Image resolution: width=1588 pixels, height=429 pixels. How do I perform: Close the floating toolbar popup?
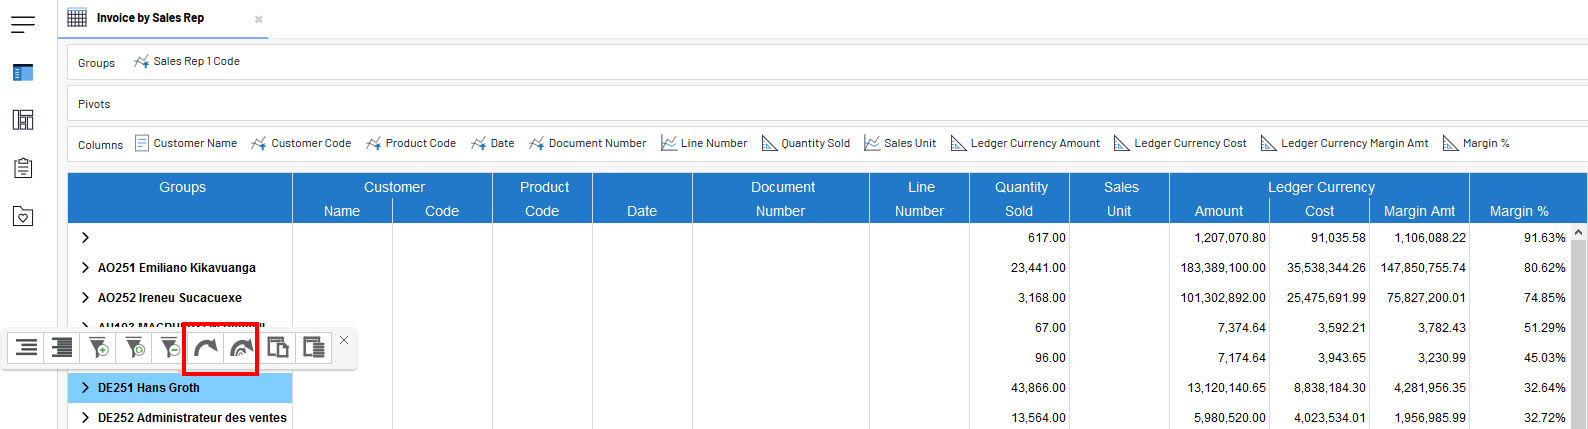click(344, 340)
